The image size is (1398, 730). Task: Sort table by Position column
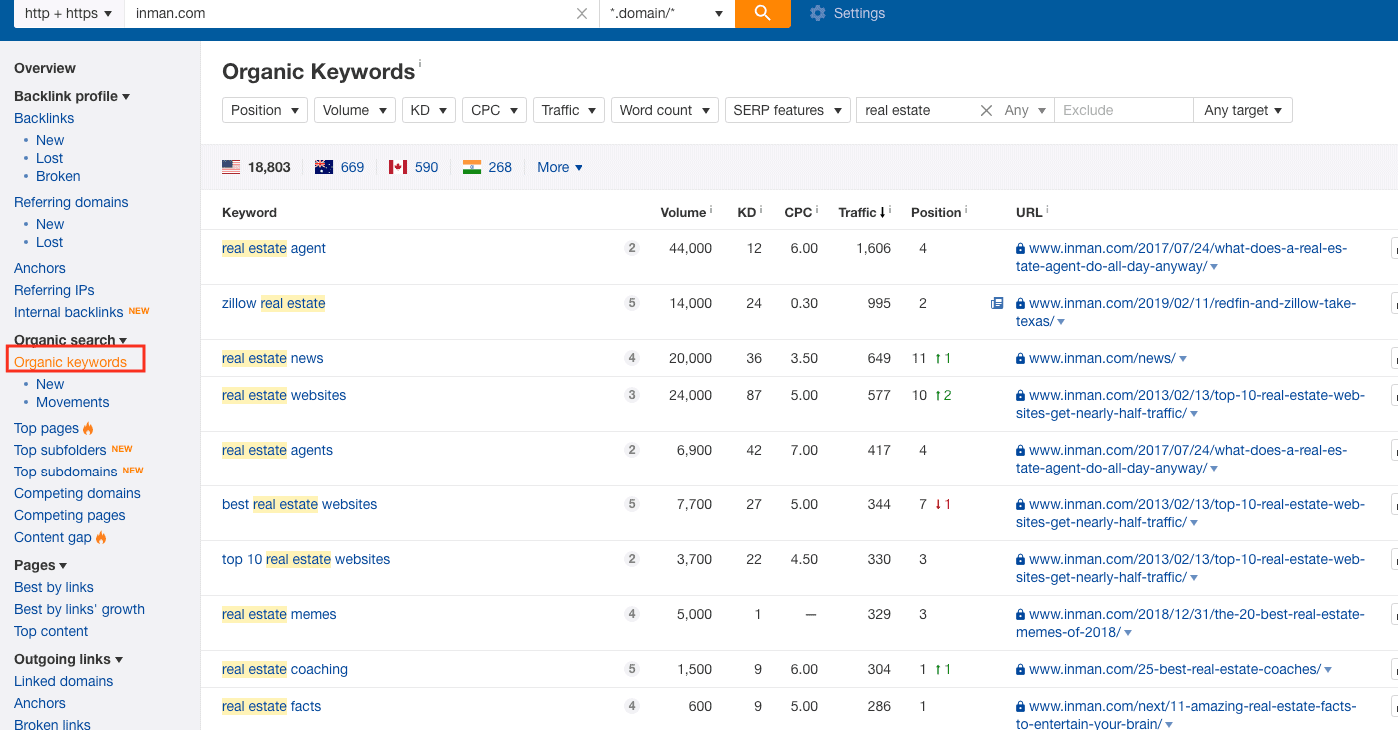coord(936,212)
